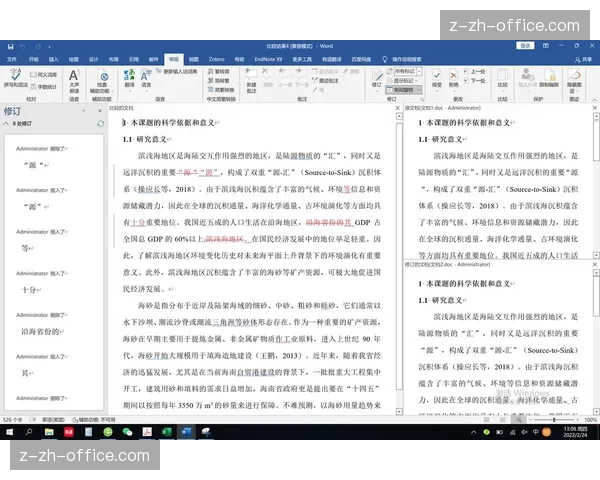
Task: Click Hide Ink (隐藏墨迹)
Action: click(574, 80)
